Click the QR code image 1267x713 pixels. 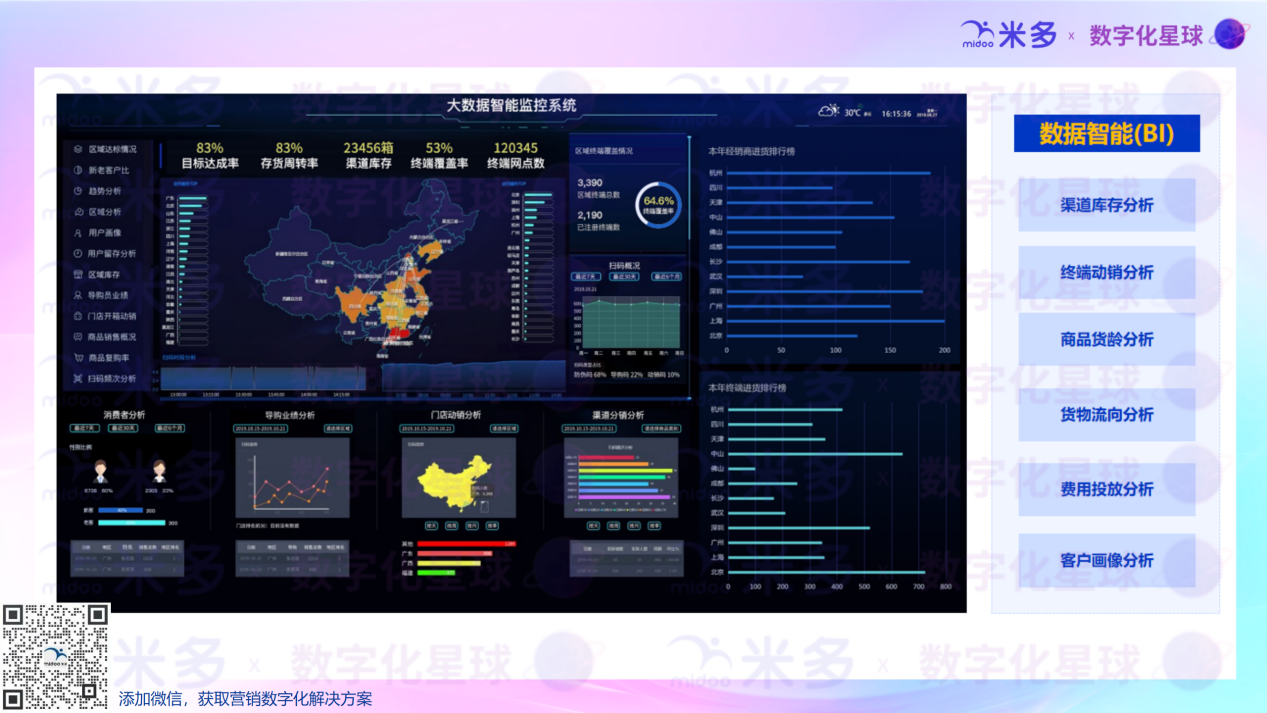(x=55, y=655)
